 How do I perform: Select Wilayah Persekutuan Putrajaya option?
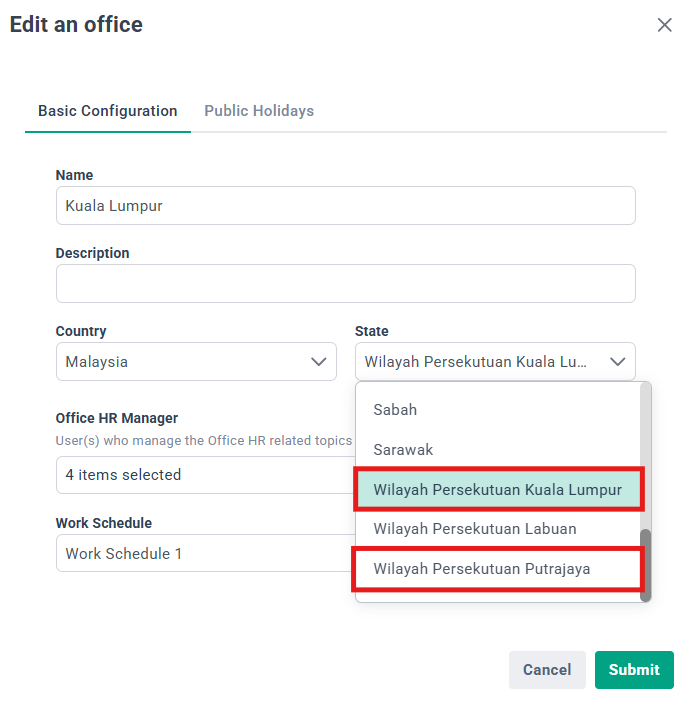482,569
